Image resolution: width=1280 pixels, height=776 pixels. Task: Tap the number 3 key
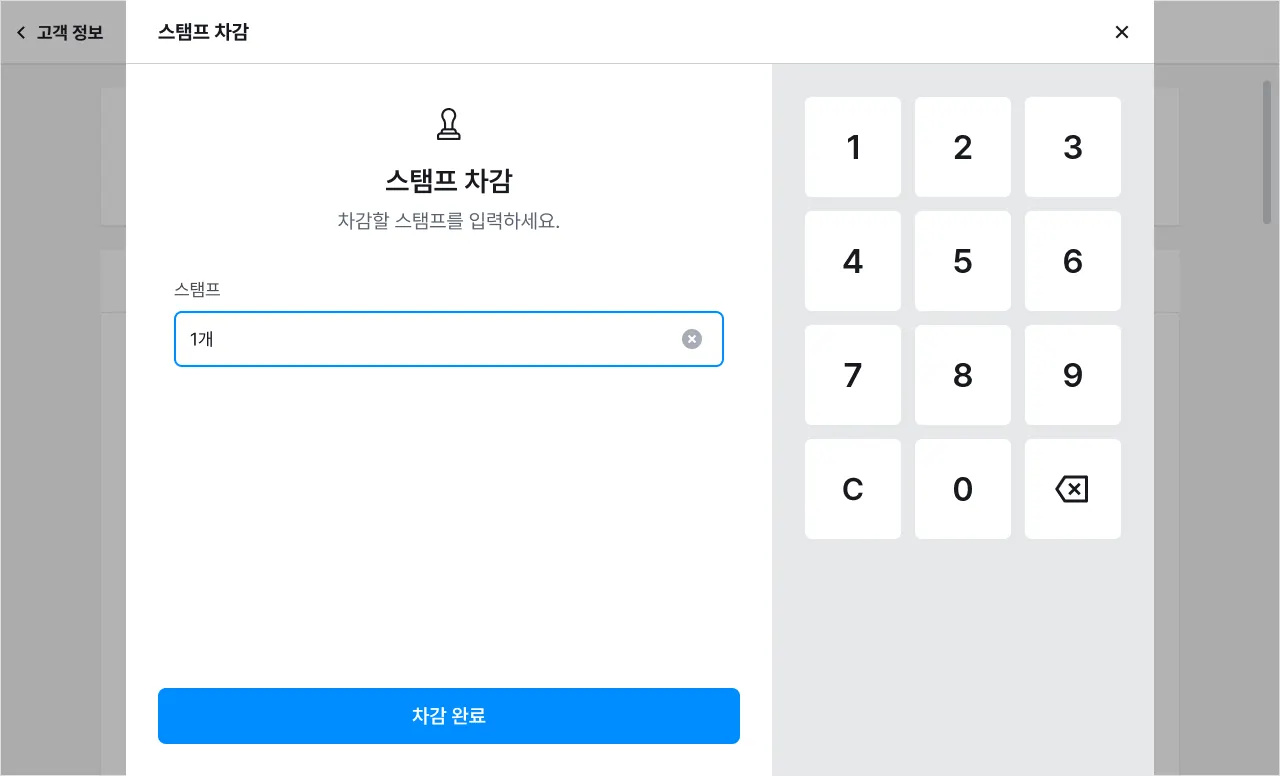1072,147
